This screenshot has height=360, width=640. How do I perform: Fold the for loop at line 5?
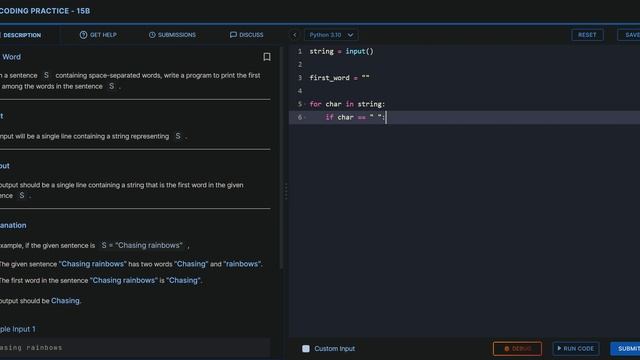pyautogui.click(x=305, y=104)
